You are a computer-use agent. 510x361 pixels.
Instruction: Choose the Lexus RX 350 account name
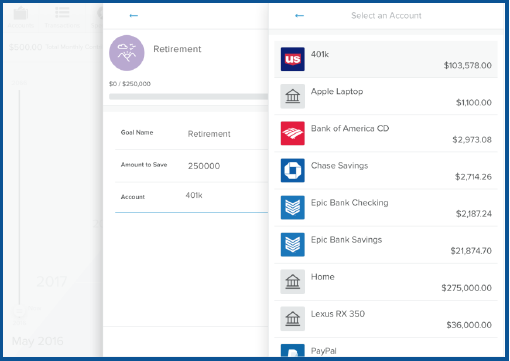pos(338,314)
